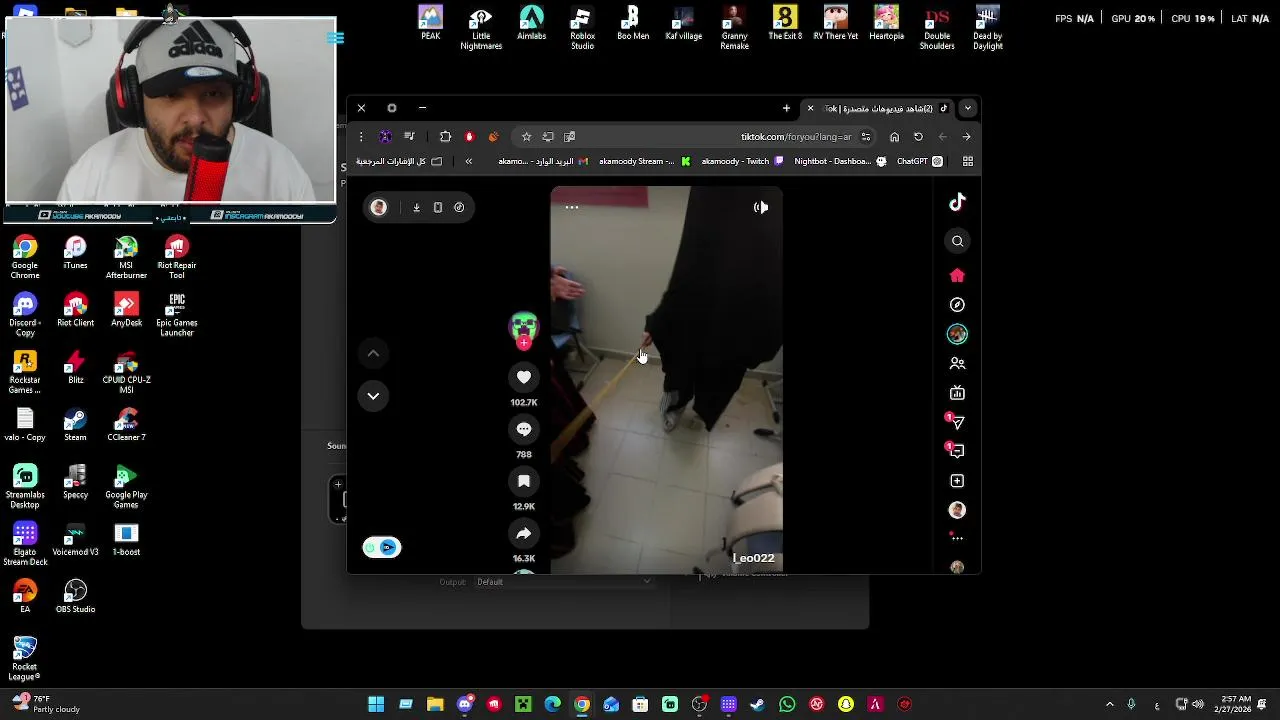Open browser extensions puzzle icon
Viewport: 1280px width, 720px height.
[x=445, y=137]
